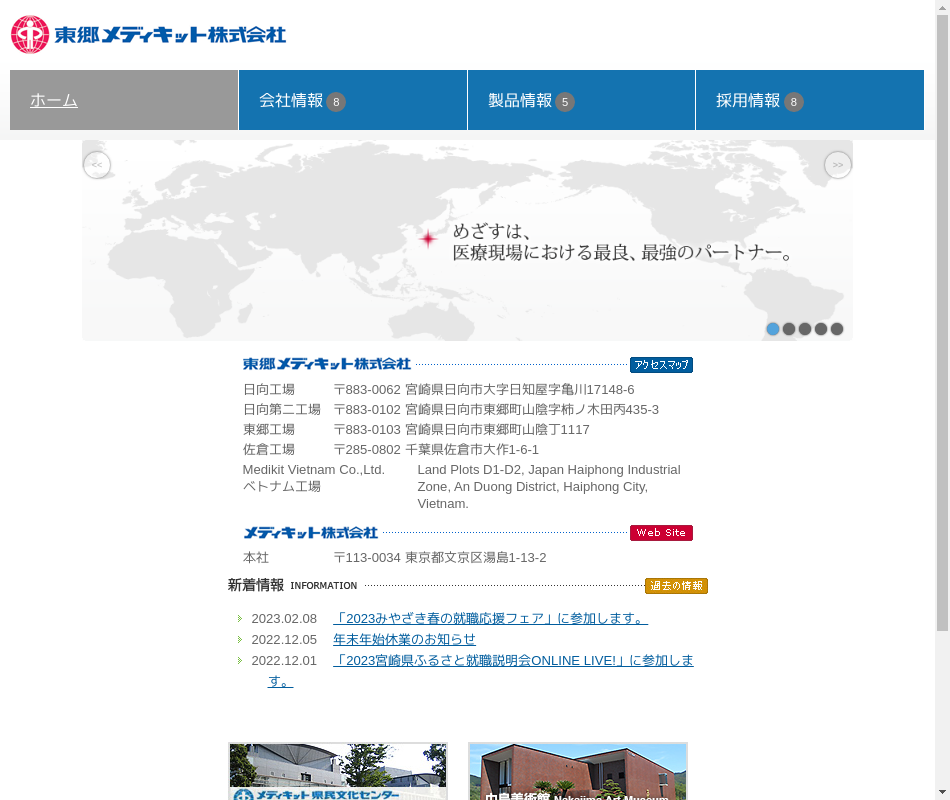This screenshot has height=800, width=950.
Task: Select the first blue carousel dot
Action: [773, 329]
